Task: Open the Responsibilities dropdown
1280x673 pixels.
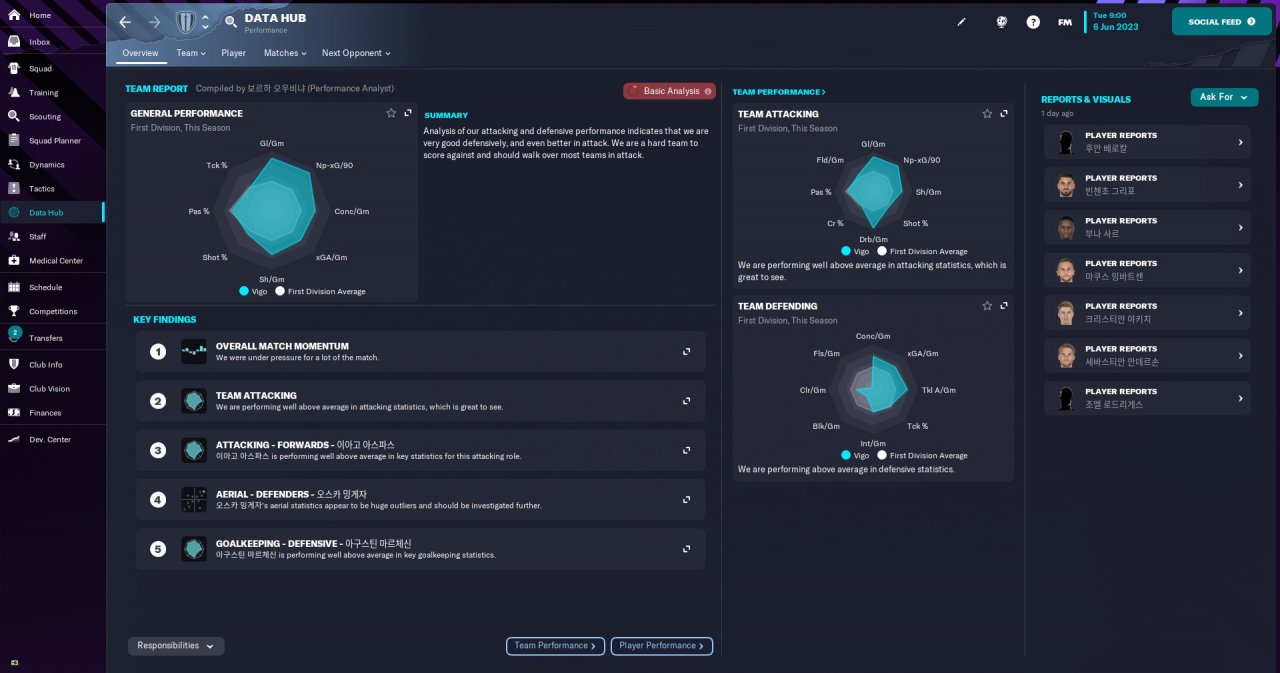Action: click(x=176, y=646)
